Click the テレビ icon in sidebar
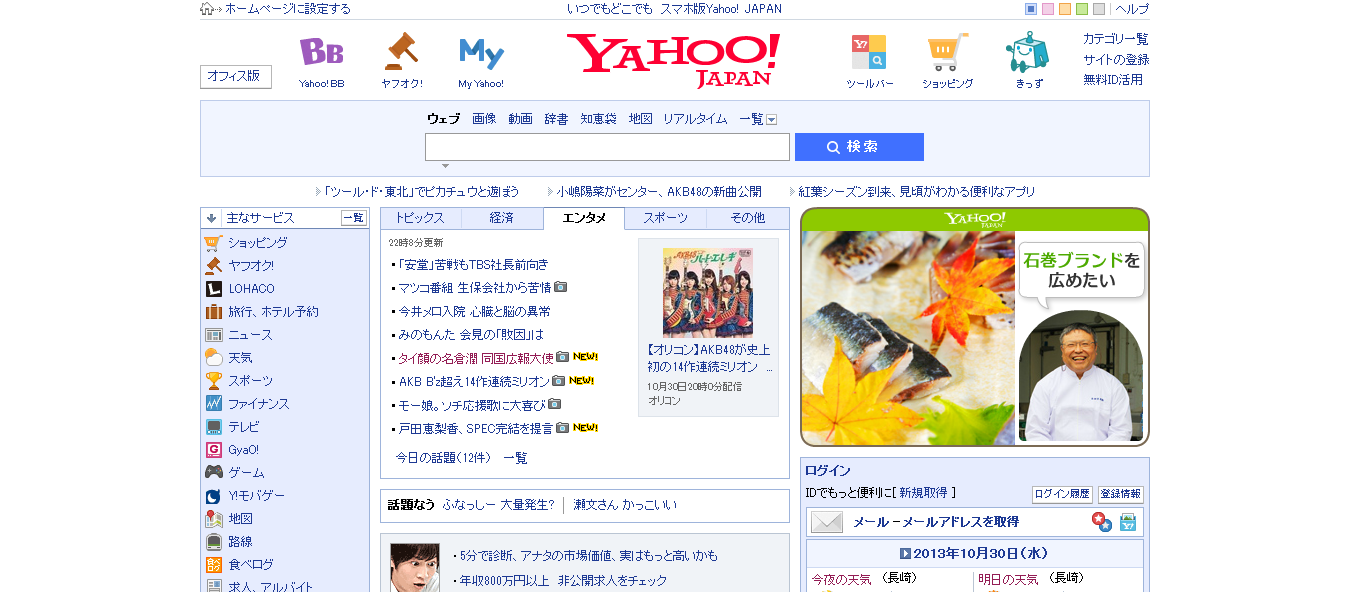Viewport: 1349px width, 592px height. pos(213,427)
